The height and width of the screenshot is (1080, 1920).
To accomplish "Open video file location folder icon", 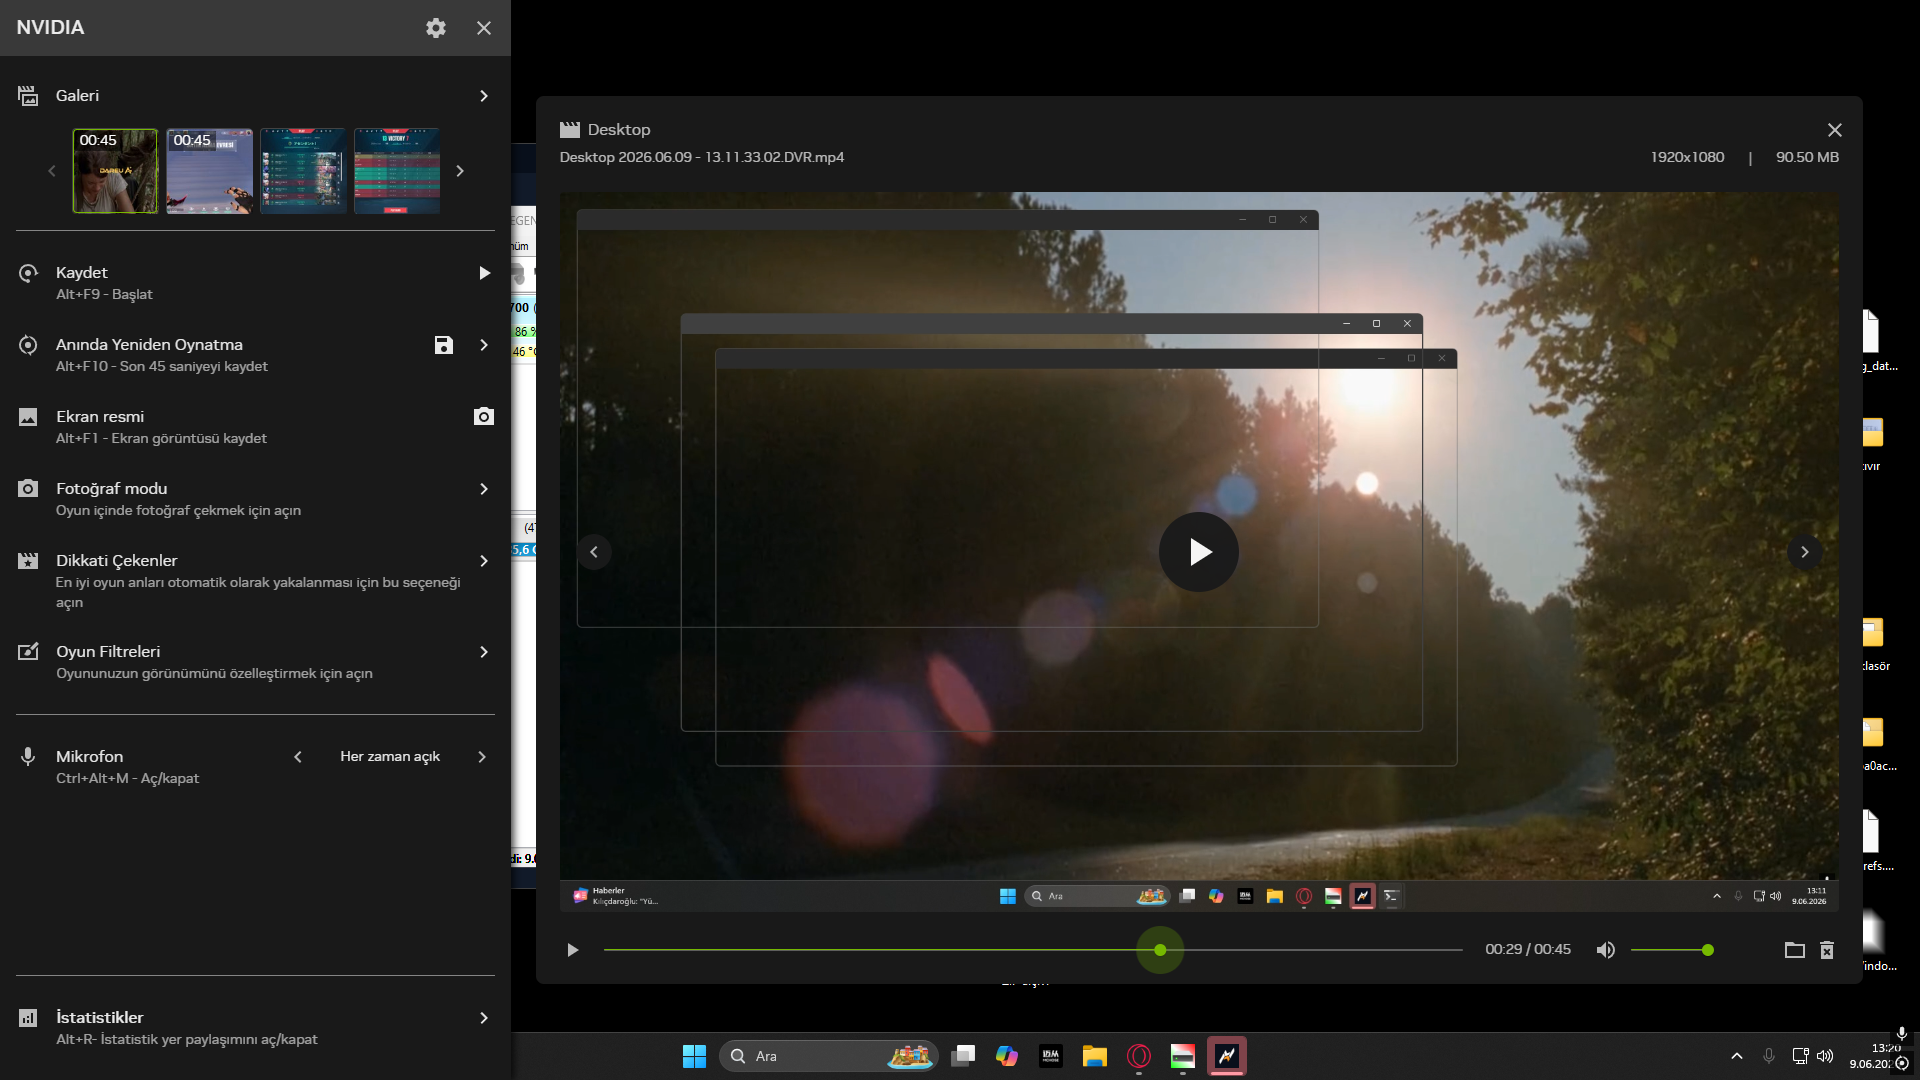I will [1795, 950].
